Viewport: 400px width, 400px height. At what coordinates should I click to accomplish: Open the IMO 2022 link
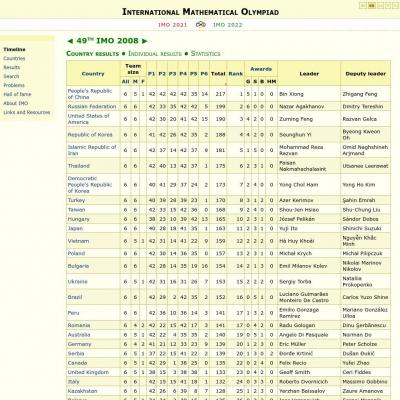click(x=228, y=25)
